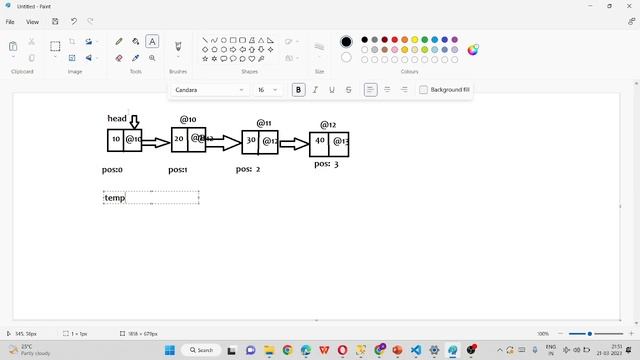The image size is (640, 360).
Task: Toggle Italic text formatting
Action: coord(315,90)
